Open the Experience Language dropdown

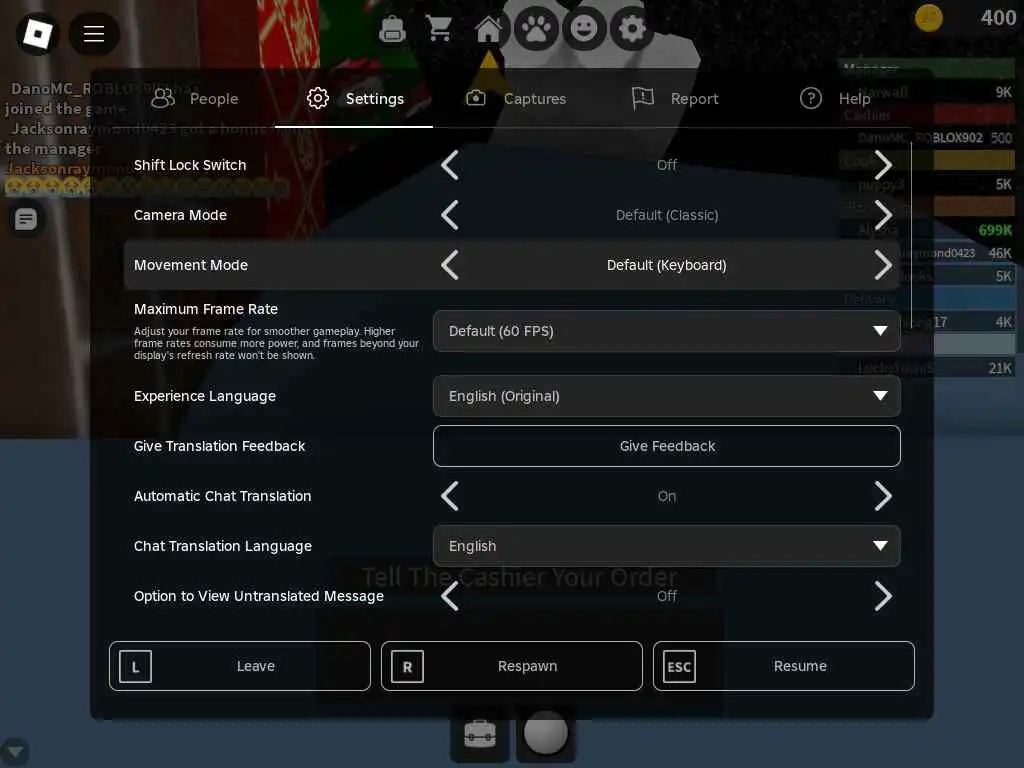pyautogui.click(x=667, y=396)
